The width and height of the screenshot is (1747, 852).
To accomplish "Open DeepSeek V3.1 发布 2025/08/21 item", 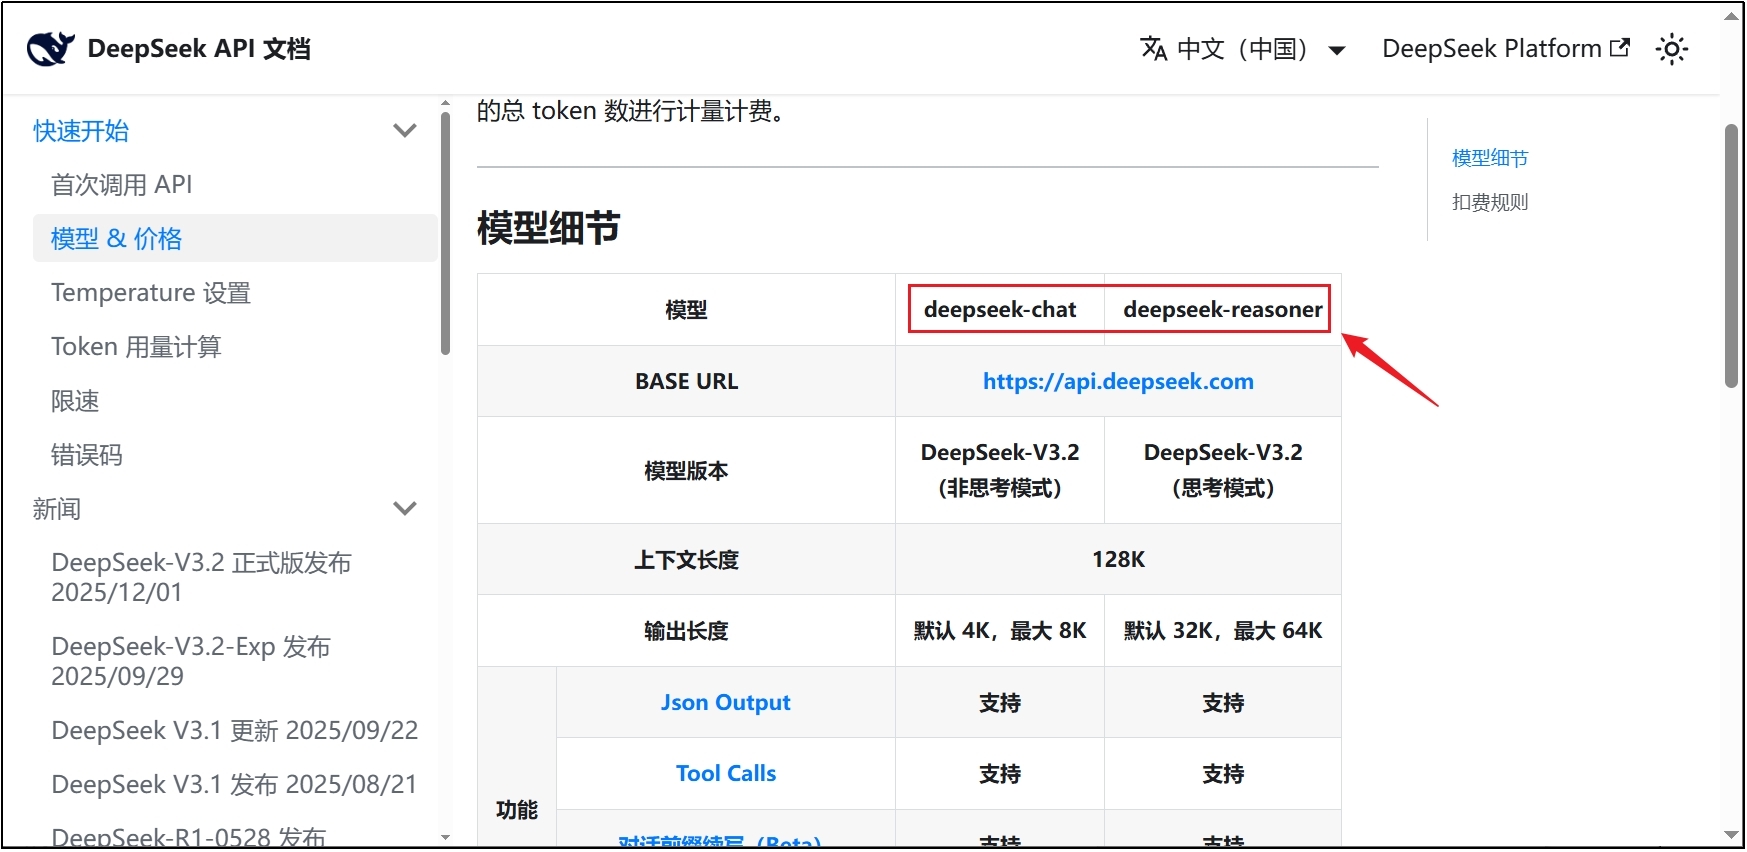I will (235, 784).
